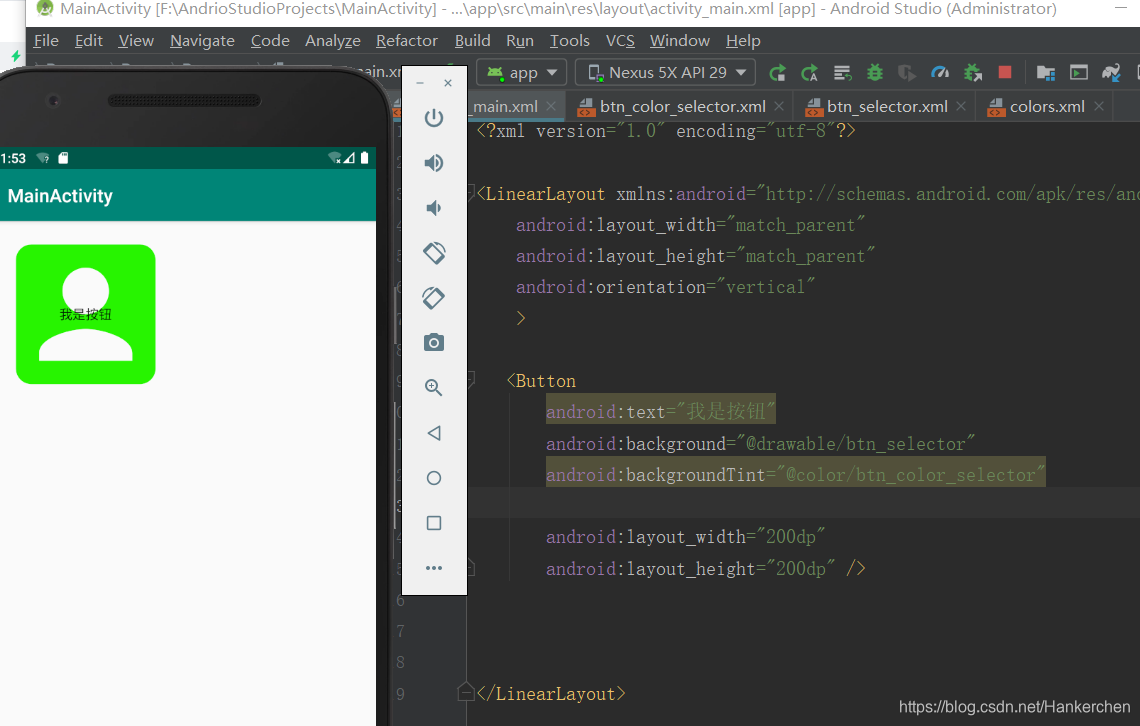Take an emulator screenshot with the camera icon
Screen dimensions: 1140x726
coord(434,342)
